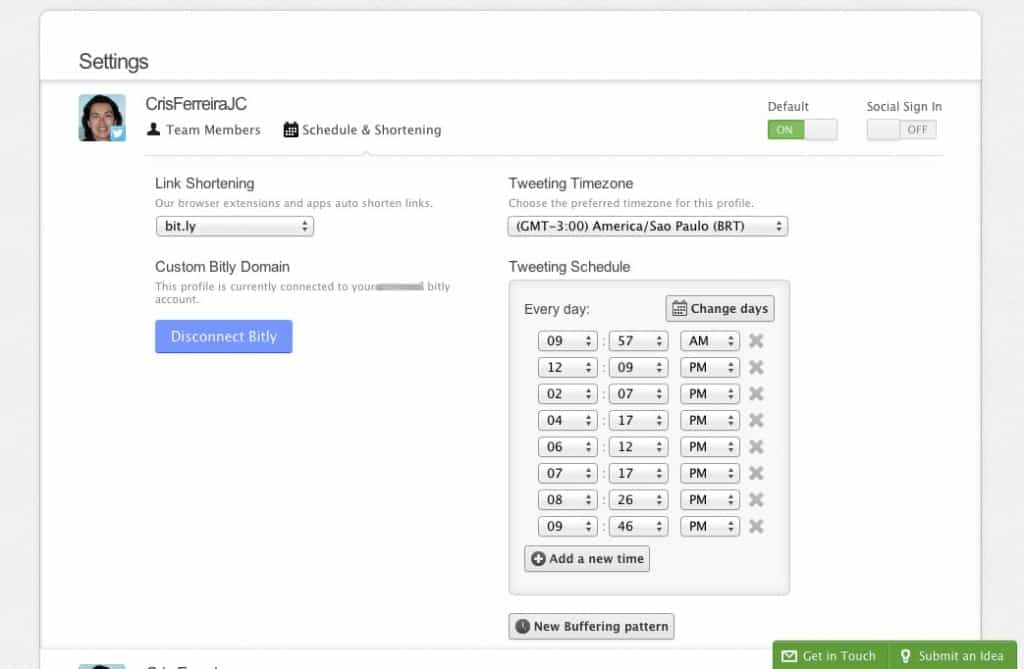Create a New Buffering pattern
1024x669 pixels.
coord(591,626)
